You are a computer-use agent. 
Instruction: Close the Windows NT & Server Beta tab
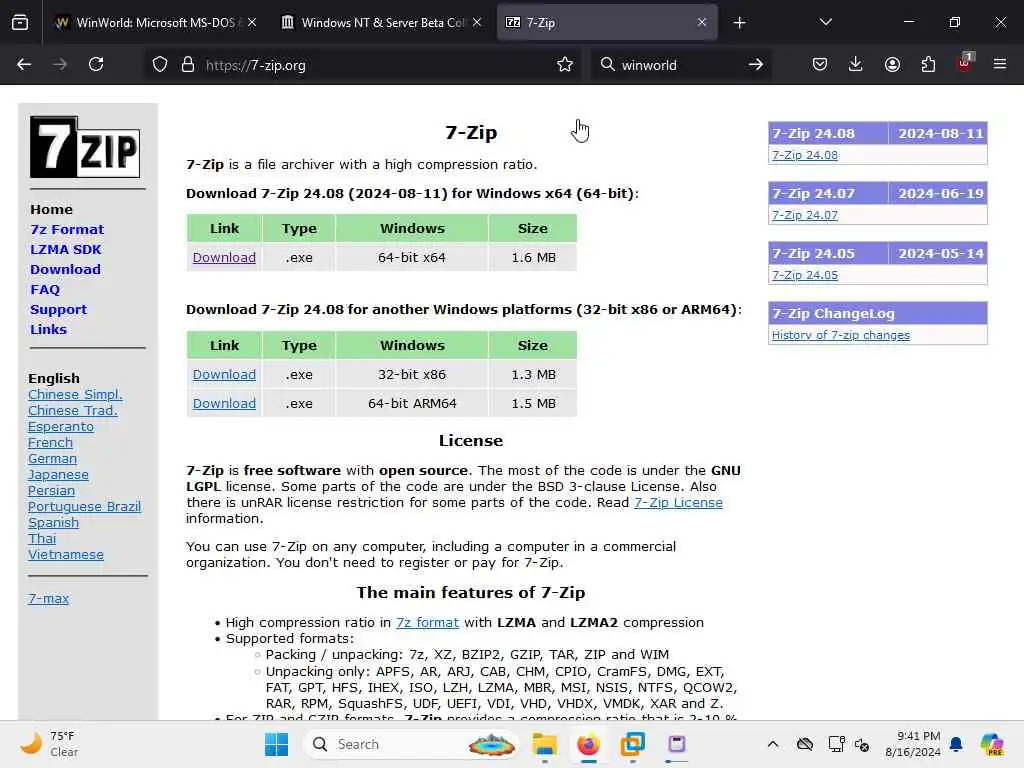(477, 22)
